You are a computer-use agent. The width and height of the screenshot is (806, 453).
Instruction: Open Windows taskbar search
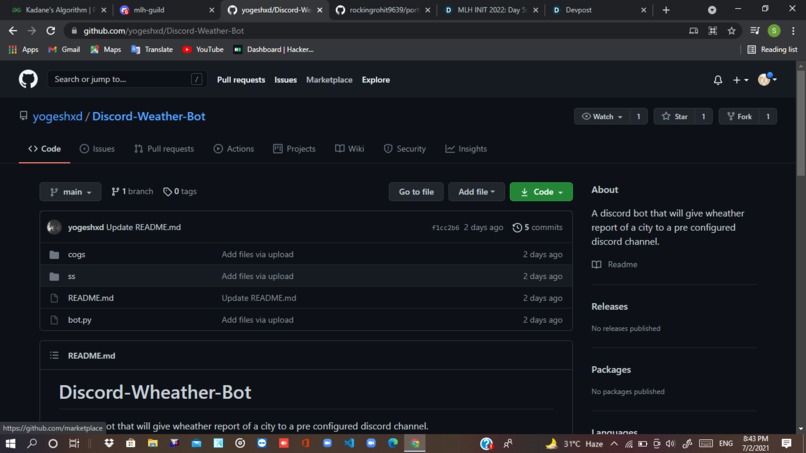tap(32, 443)
